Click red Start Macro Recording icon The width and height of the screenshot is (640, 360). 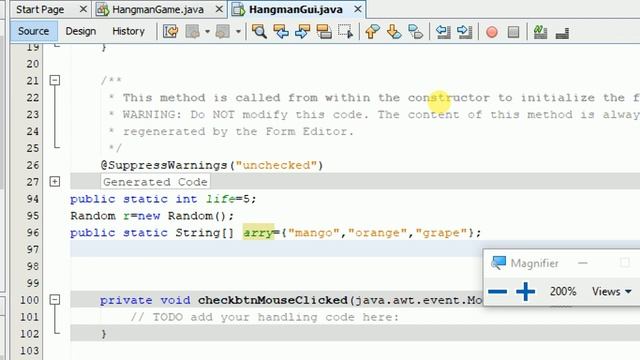point(492,32)
